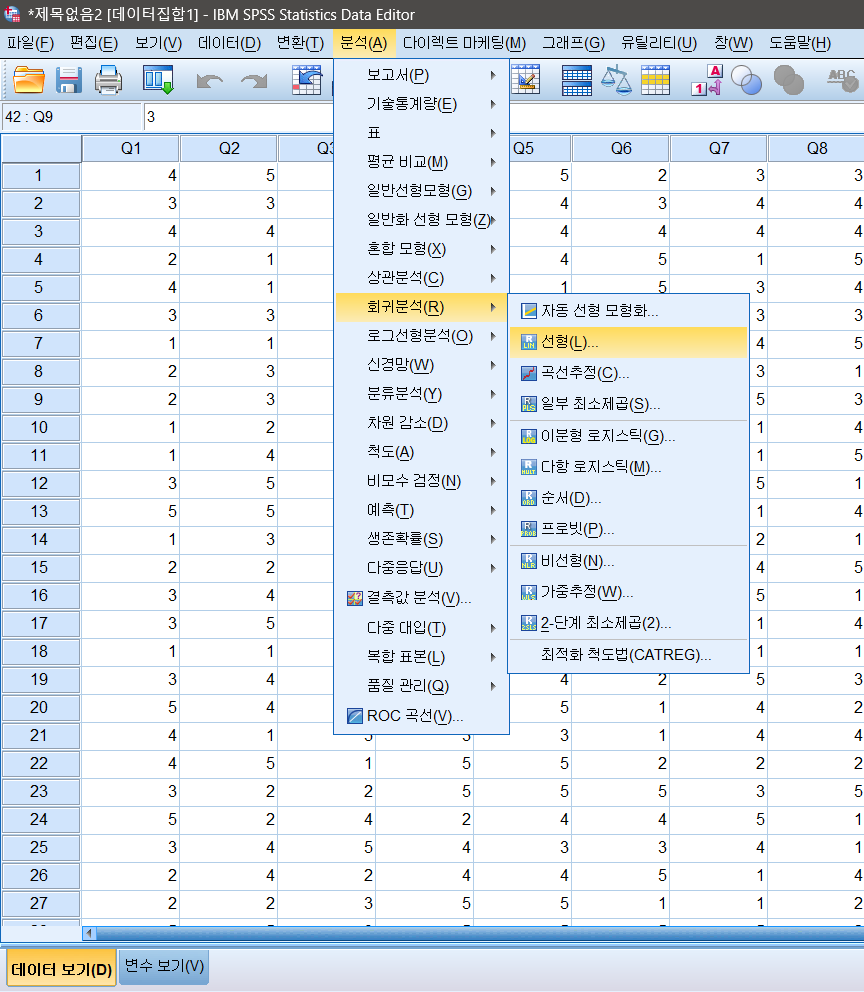This screenshot has width=864, height=992.
Task: Expand the 생존확률(S) submenu
Action: click(421, 539)
